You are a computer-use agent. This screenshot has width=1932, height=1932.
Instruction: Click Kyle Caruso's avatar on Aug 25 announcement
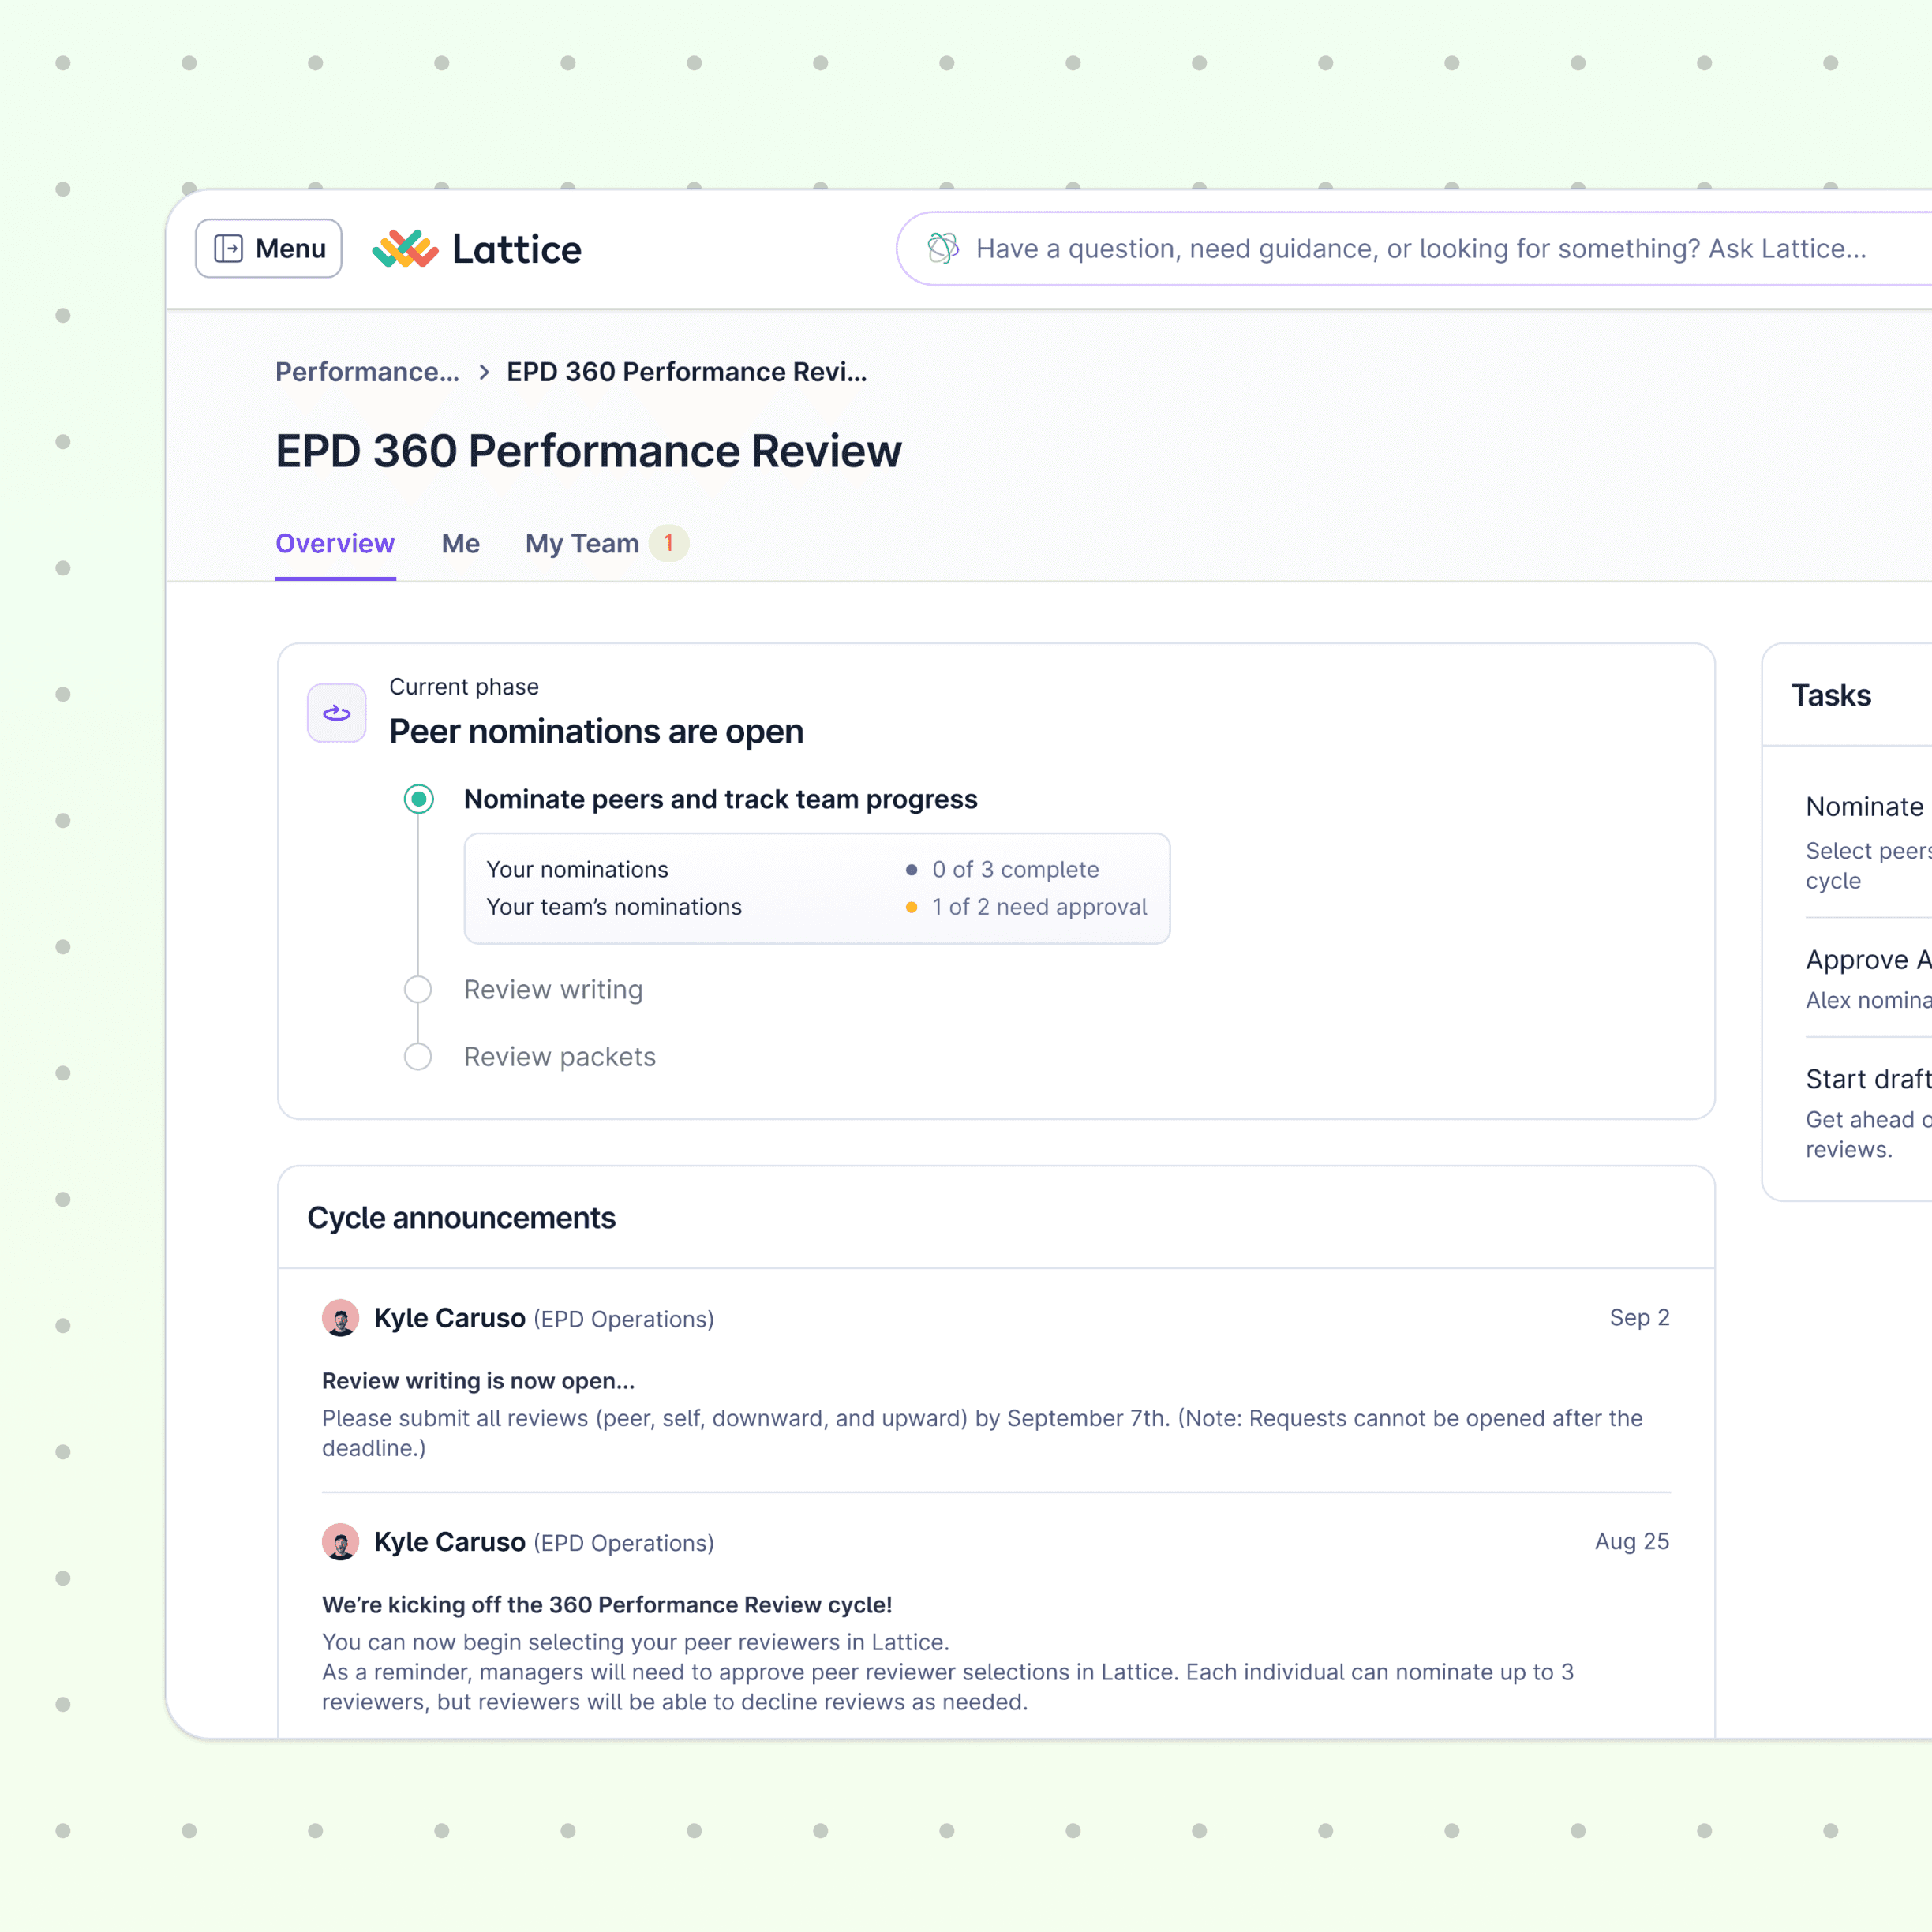coord(340,1542)
